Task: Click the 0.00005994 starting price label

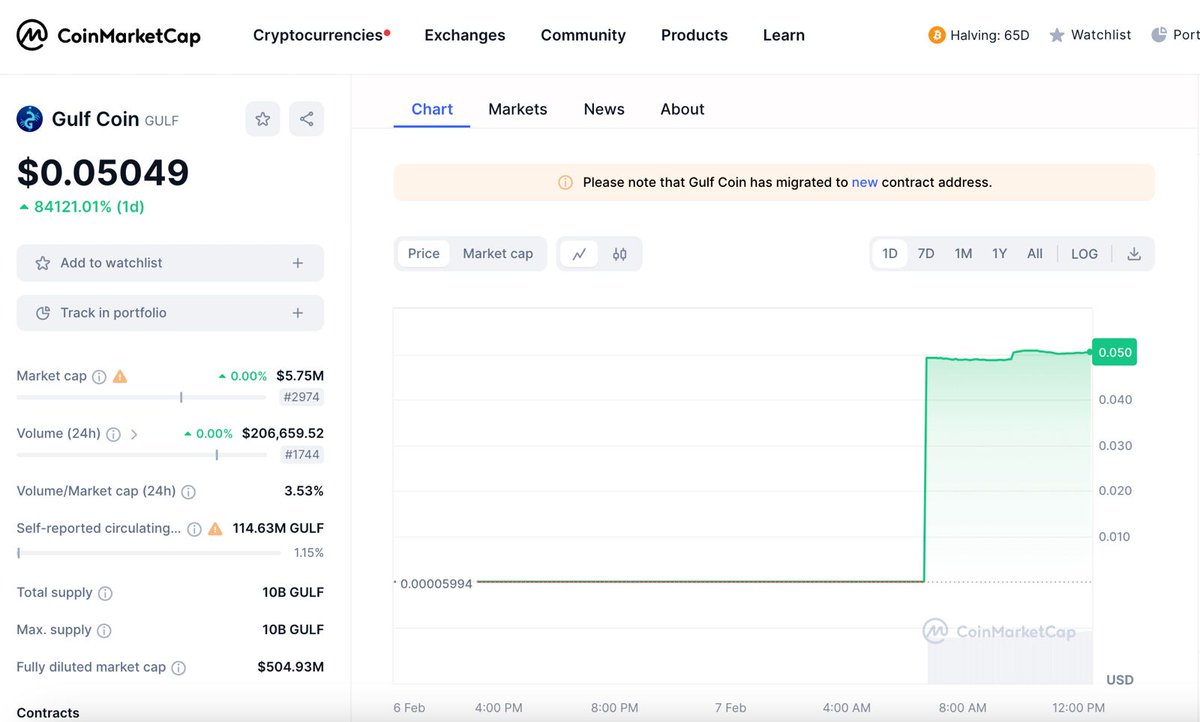Action: point(436,583)
